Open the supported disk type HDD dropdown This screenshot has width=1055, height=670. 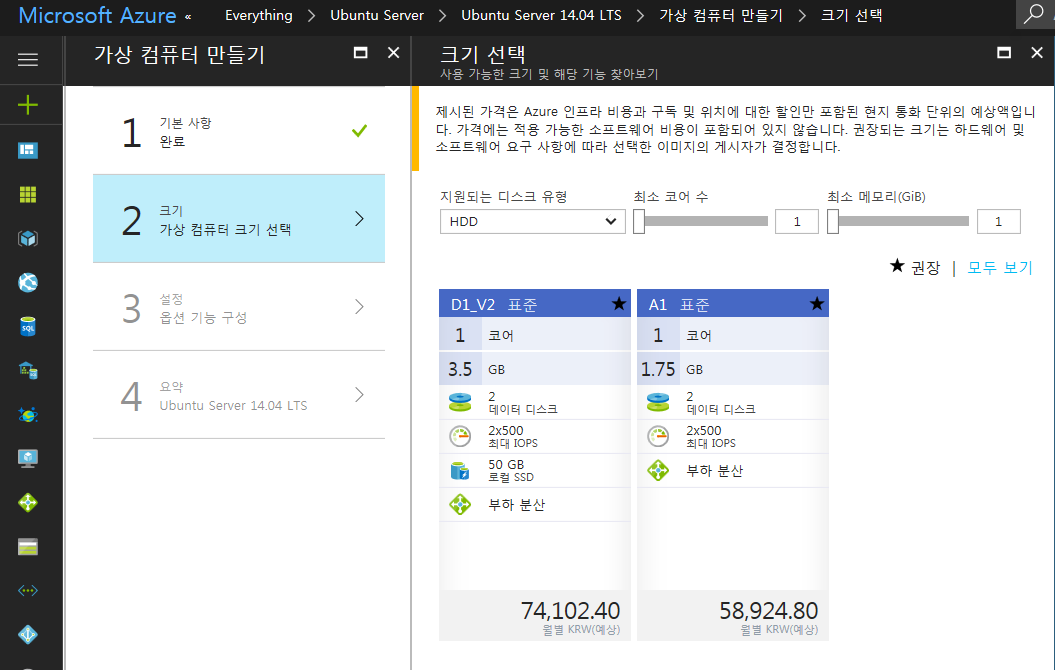(x=532, y=221)
